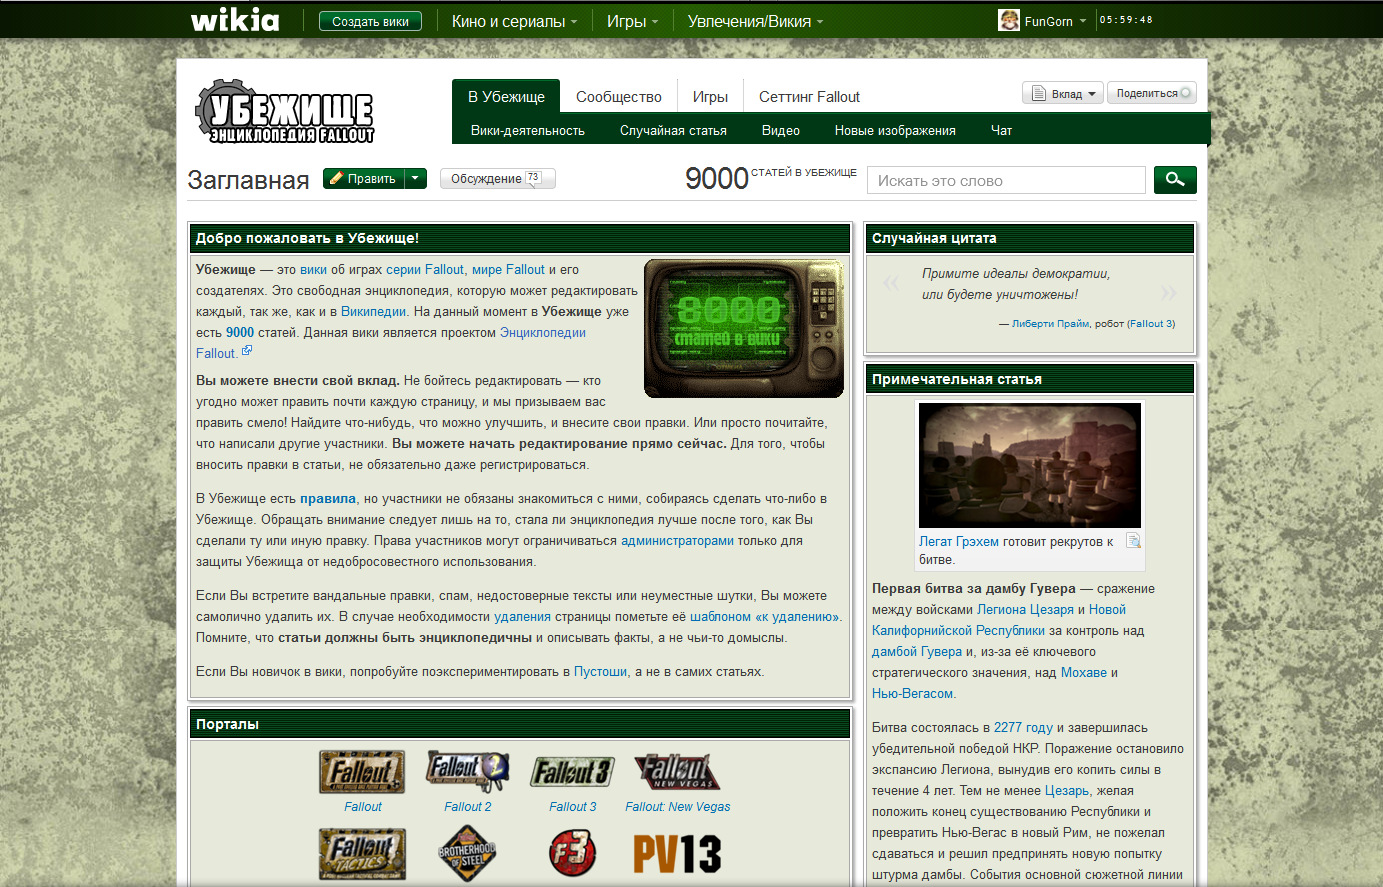Expand the Кино и сериалы menu
Viewport: 1383px width, 887px height.
514,21
